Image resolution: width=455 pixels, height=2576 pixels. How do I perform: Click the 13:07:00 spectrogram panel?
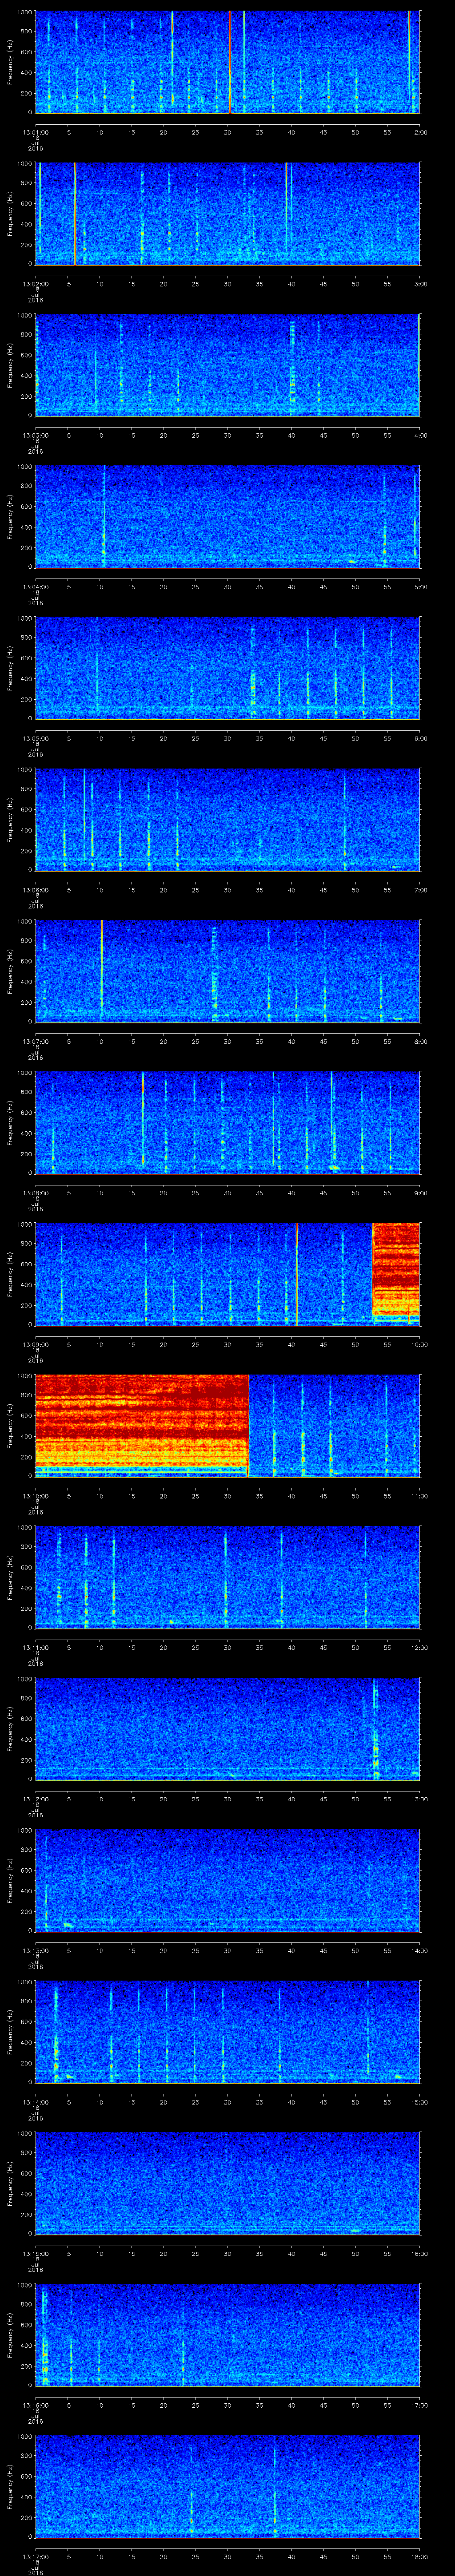(x=228, y=971)
